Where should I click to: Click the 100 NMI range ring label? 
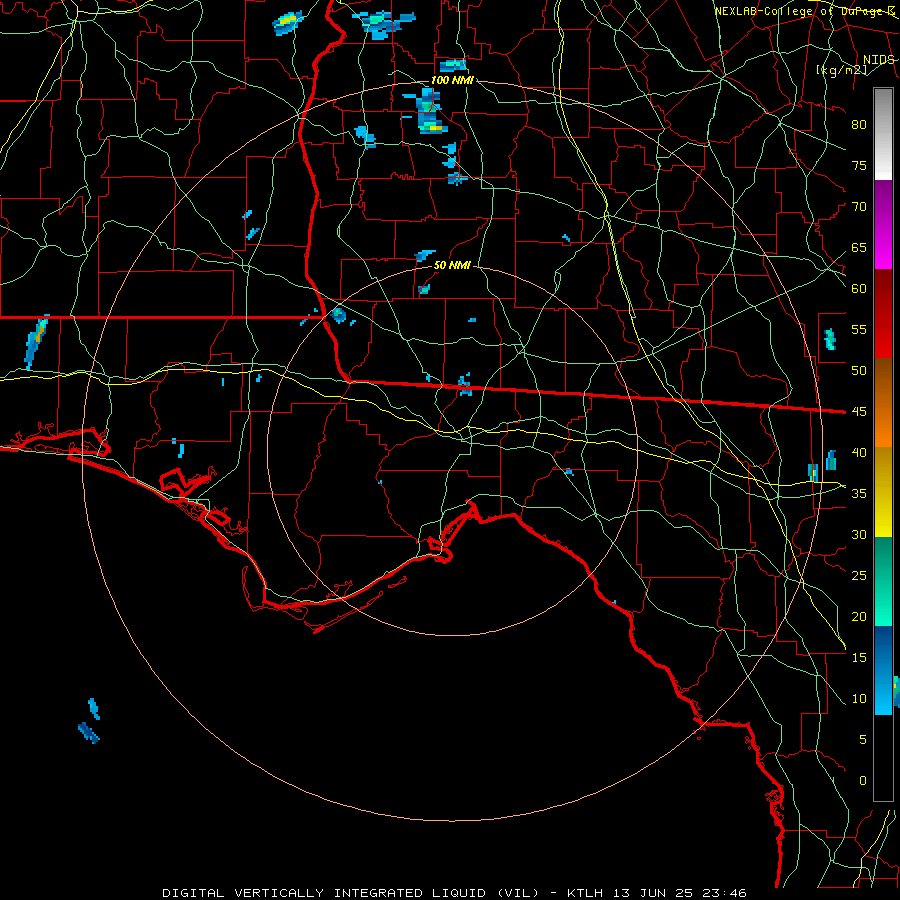point(452,80)
